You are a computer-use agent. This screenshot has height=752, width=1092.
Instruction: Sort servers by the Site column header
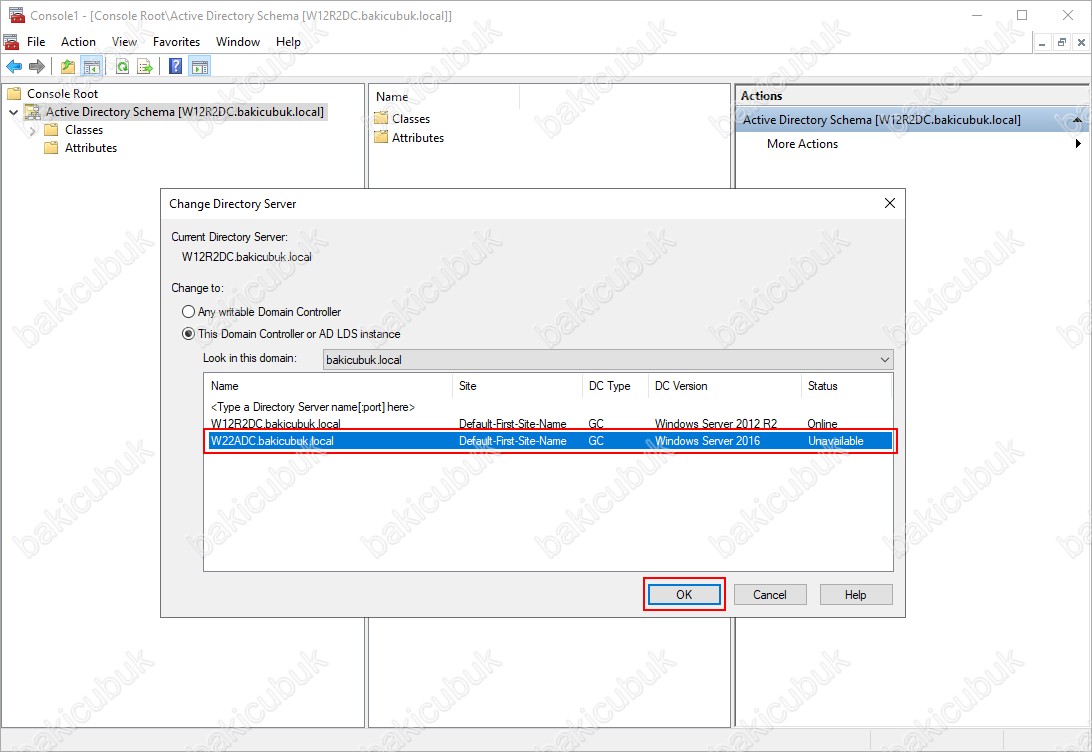tap(517, 386)
